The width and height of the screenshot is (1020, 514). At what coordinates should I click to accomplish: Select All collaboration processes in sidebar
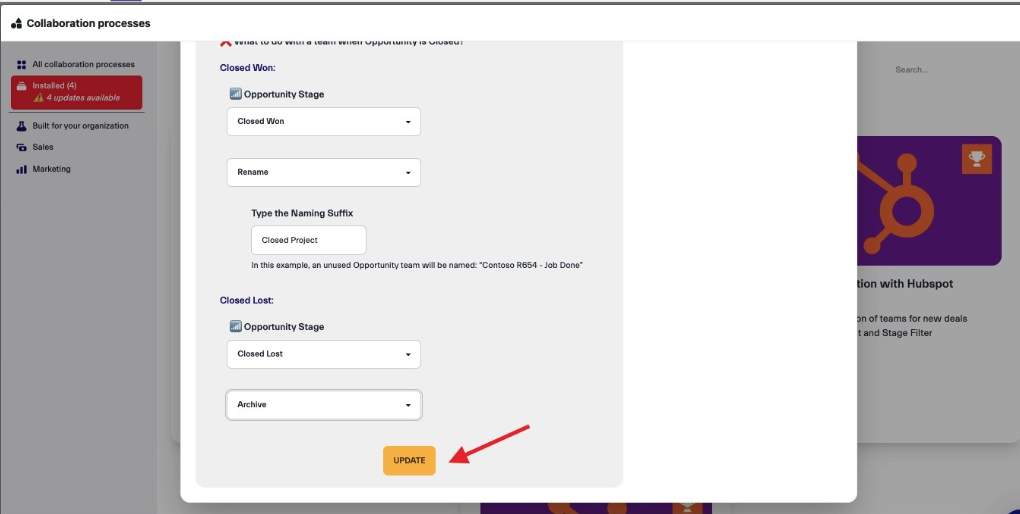(x=83, y=64)
